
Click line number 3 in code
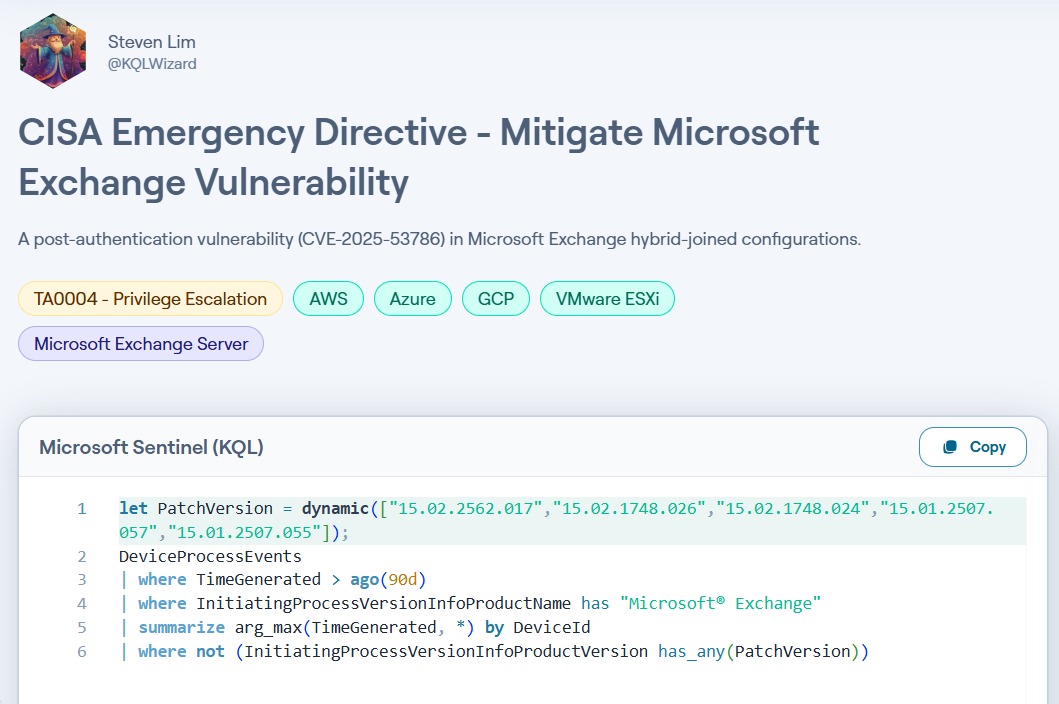click(x=82, y=580)
